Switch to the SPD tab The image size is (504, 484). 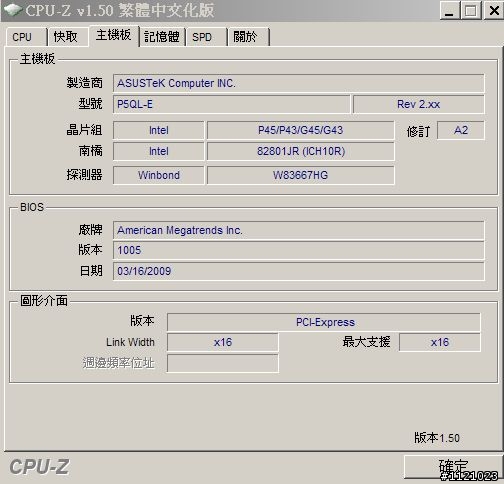(206, 37)
